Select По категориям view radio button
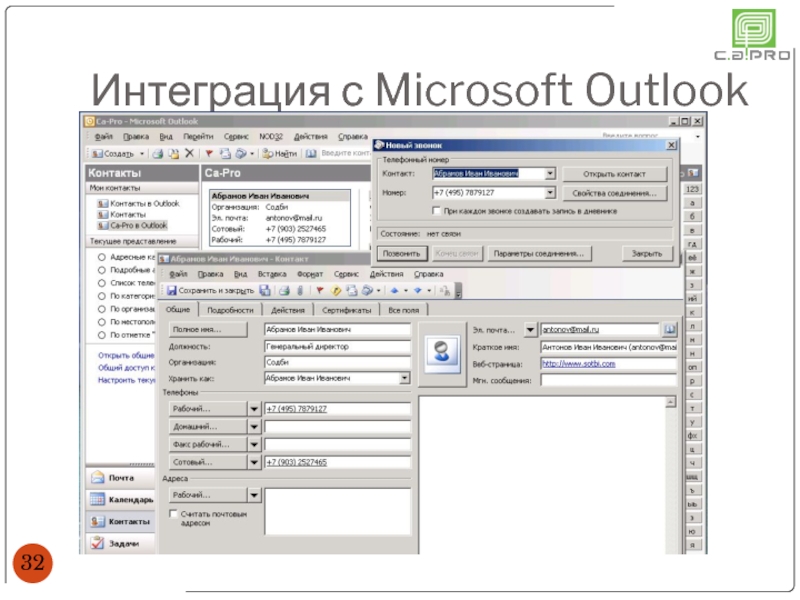The width and height of the screenshot is (800, 600). [x=102, y=296]
